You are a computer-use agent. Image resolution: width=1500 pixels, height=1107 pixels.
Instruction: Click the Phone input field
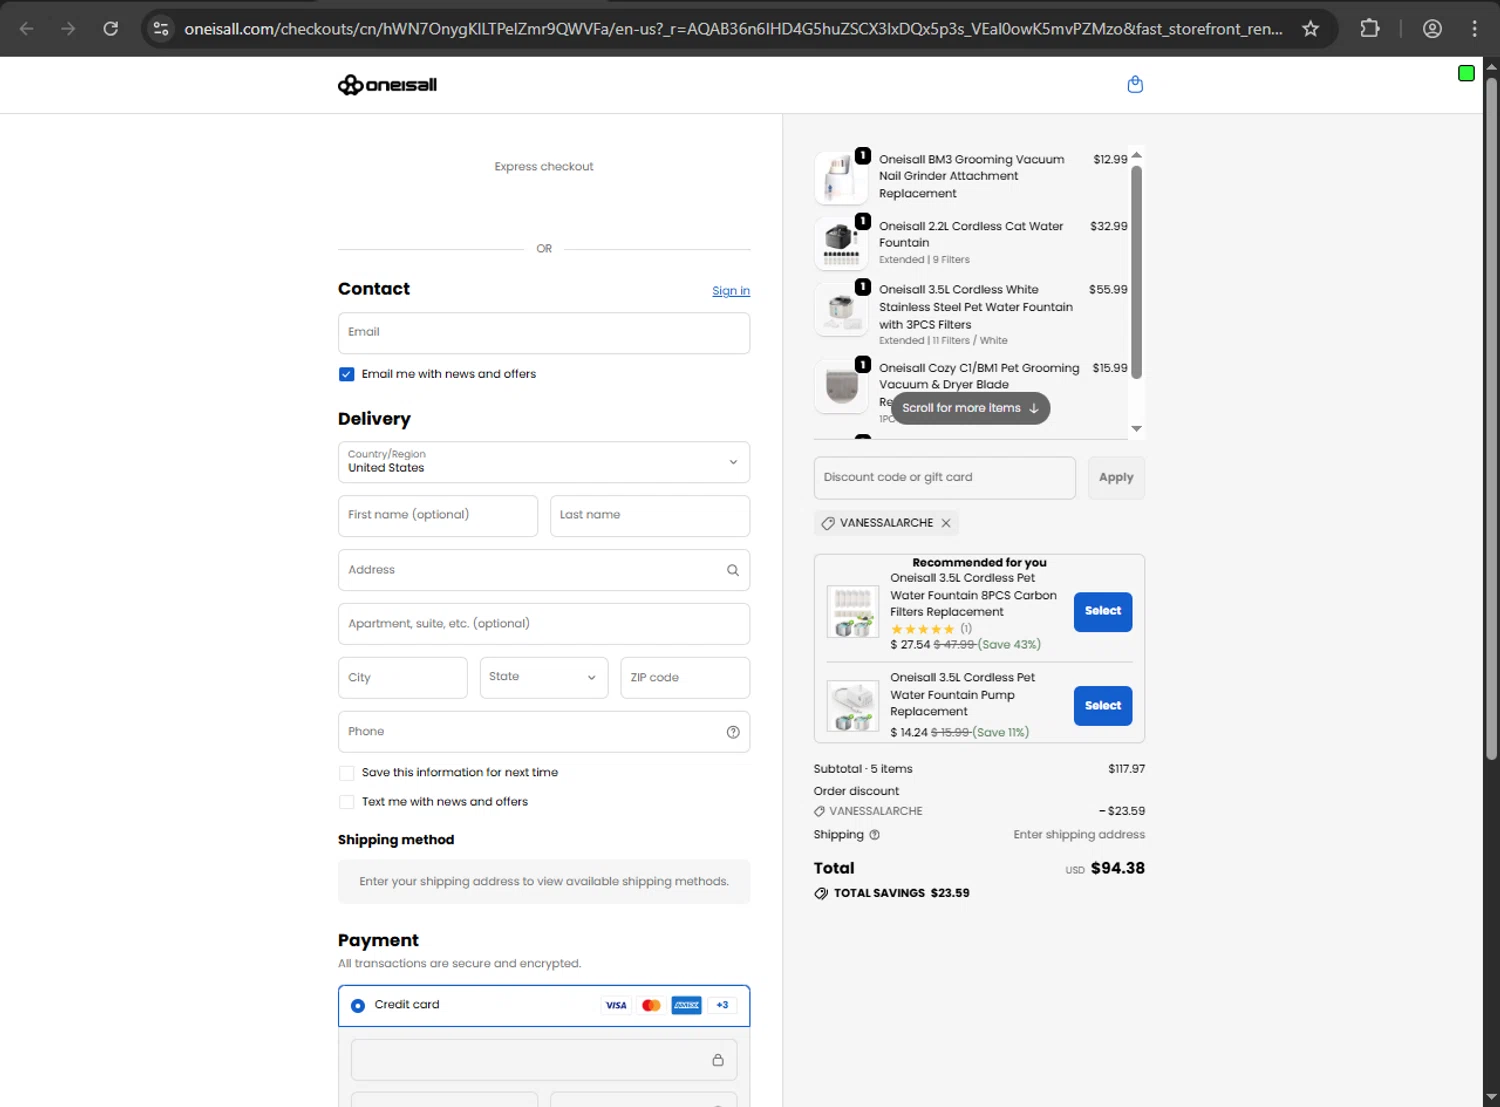click(544, 732)
